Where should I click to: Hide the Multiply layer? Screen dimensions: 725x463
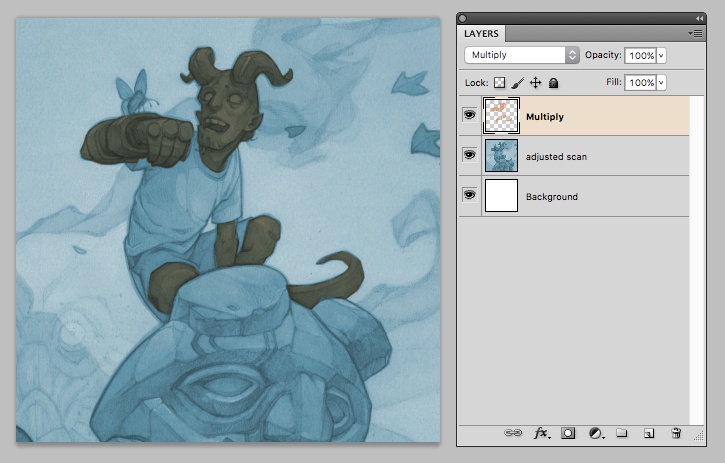pyautogui.click(x=469, y=116)
